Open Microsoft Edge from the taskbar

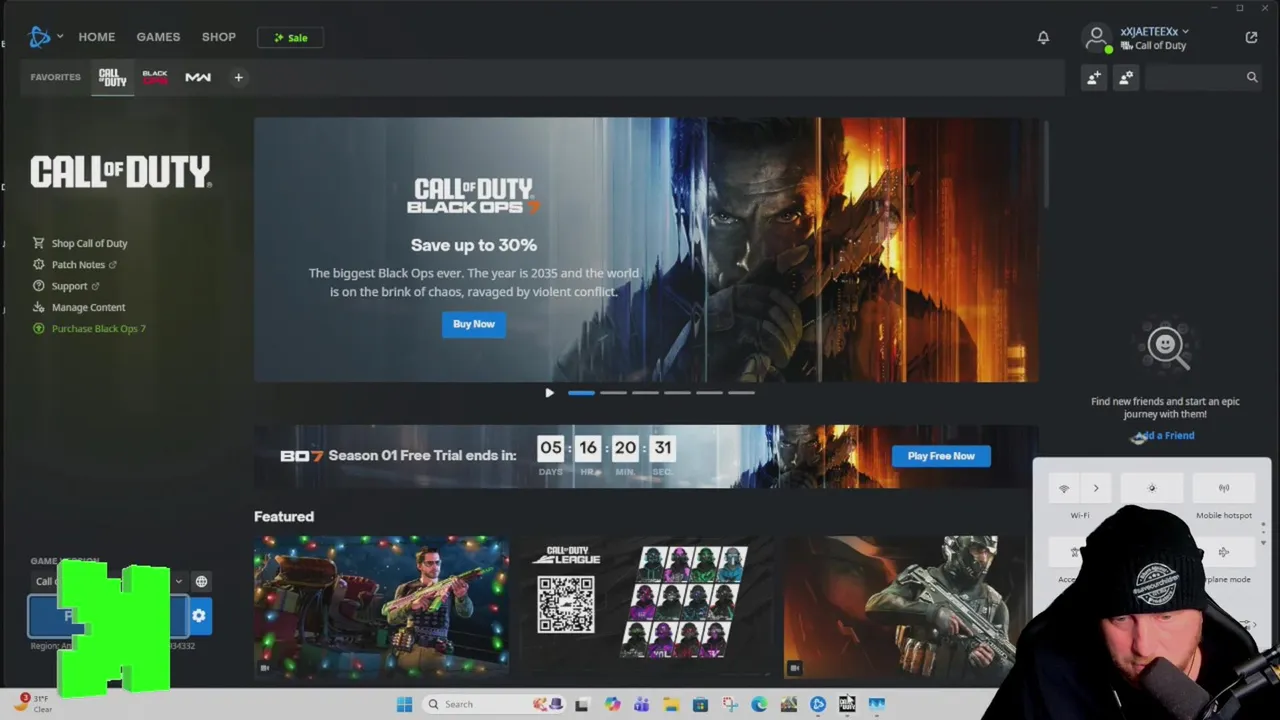click(759, 704)
